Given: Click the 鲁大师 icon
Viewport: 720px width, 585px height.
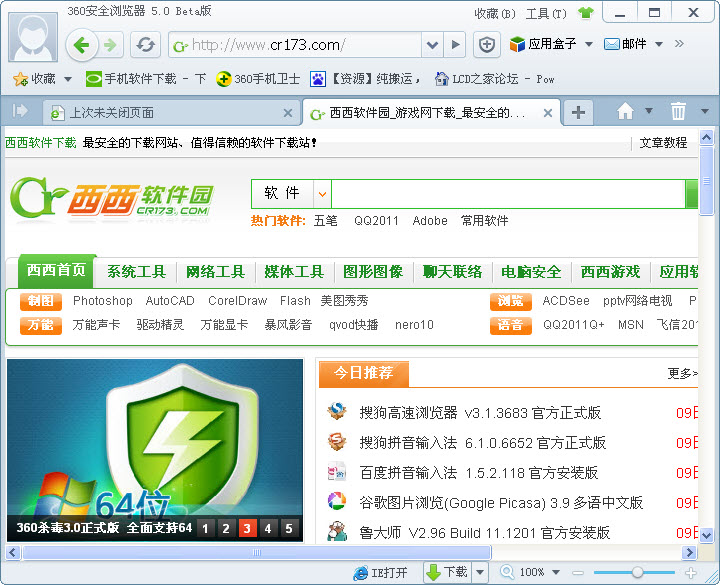Looking at the screenshot, I should (x=337, y=532).
